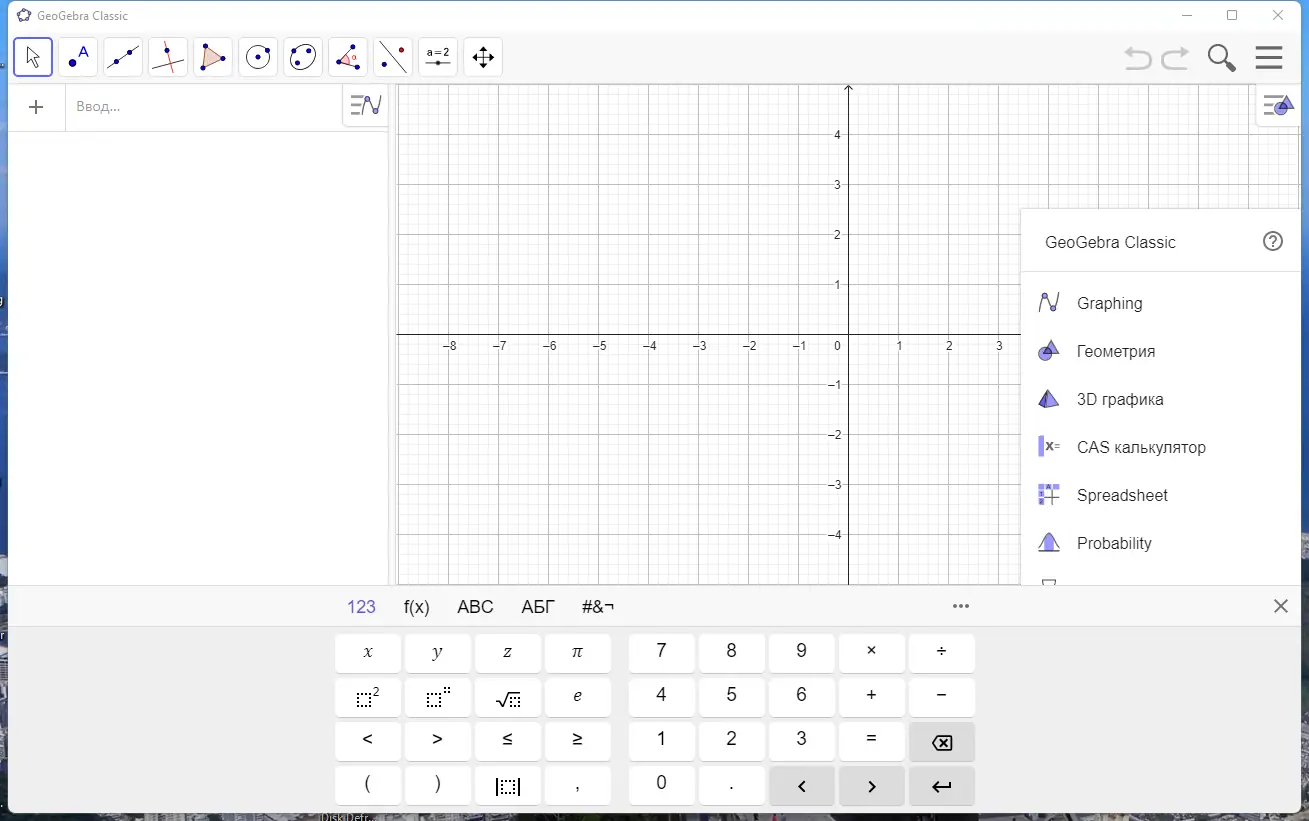Tap the greater-than-or-equal key
The height and width of the screenshot is (821, 1309).
click(578, 741)
